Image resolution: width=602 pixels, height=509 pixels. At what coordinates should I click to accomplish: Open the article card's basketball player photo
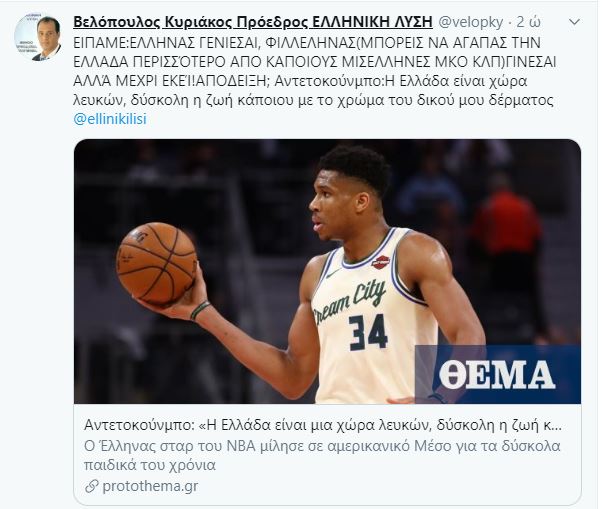pyautogui.click(x=327, y=271)
